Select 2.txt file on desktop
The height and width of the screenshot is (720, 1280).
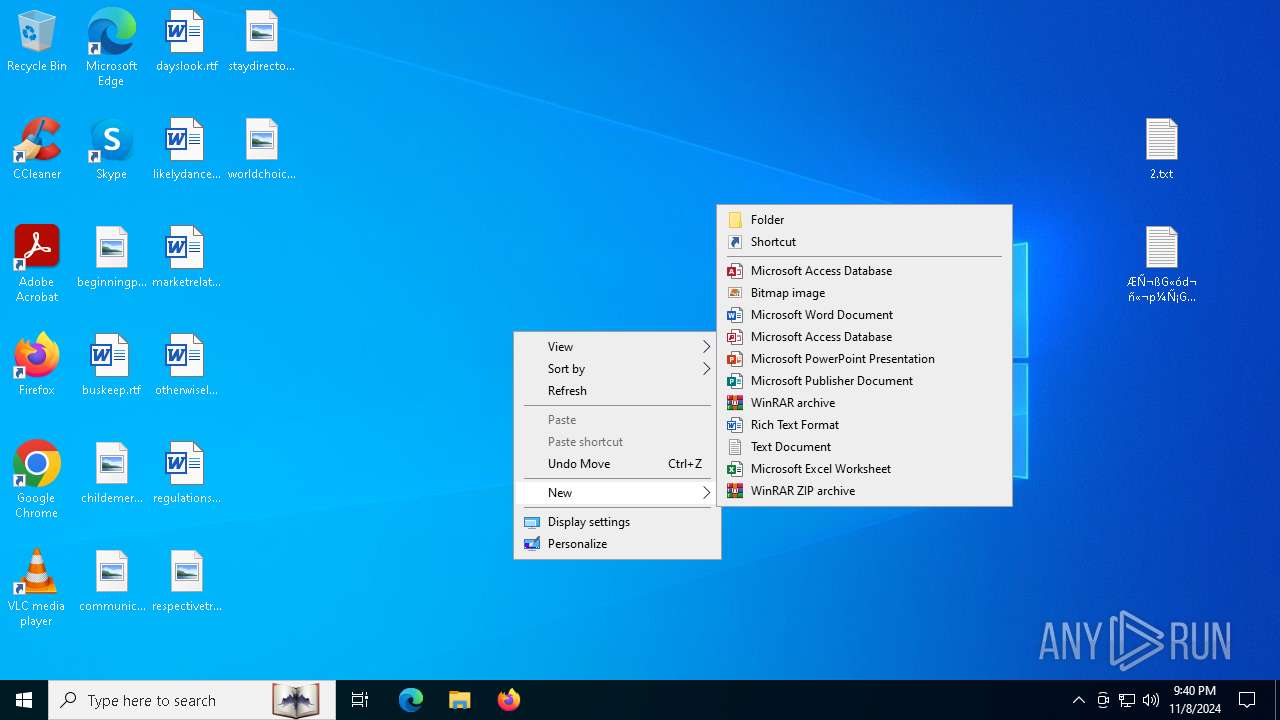click(x=1161, y=150)
